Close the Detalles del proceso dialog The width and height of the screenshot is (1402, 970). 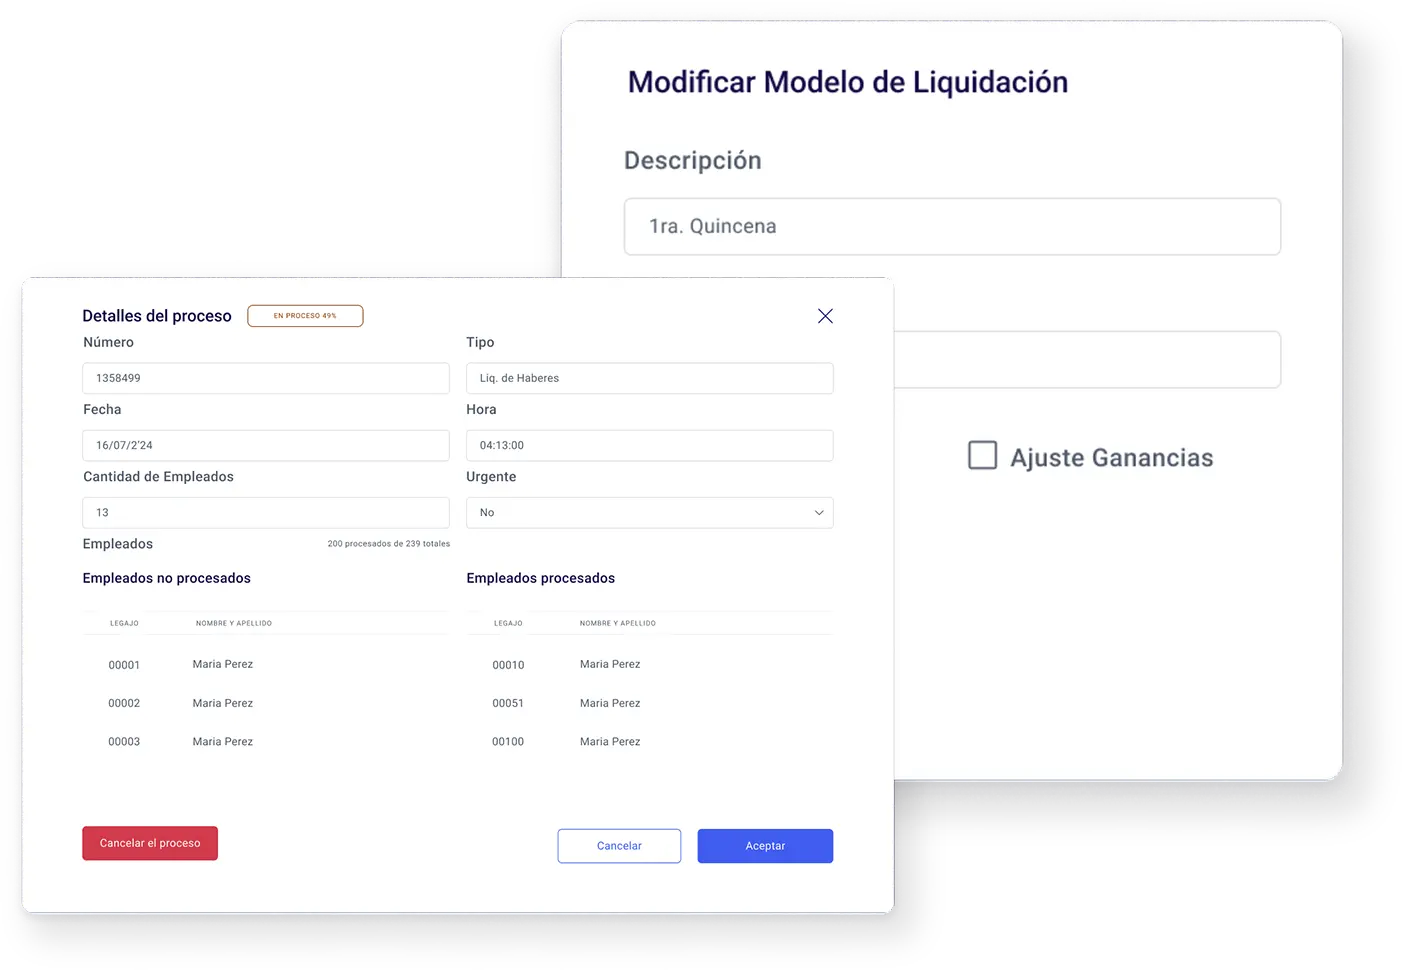pos(825,316)
